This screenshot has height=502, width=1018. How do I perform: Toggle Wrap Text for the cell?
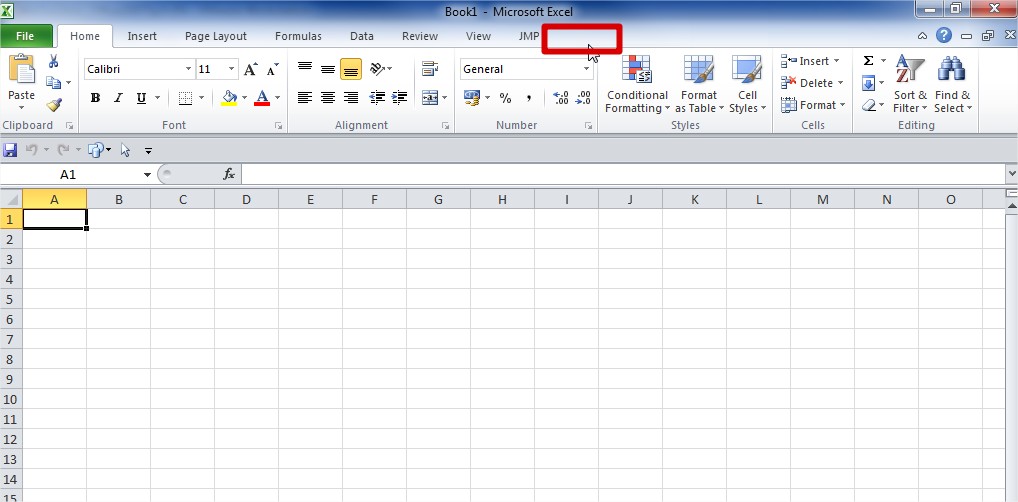pyautogui.click(x=430, y=69)
